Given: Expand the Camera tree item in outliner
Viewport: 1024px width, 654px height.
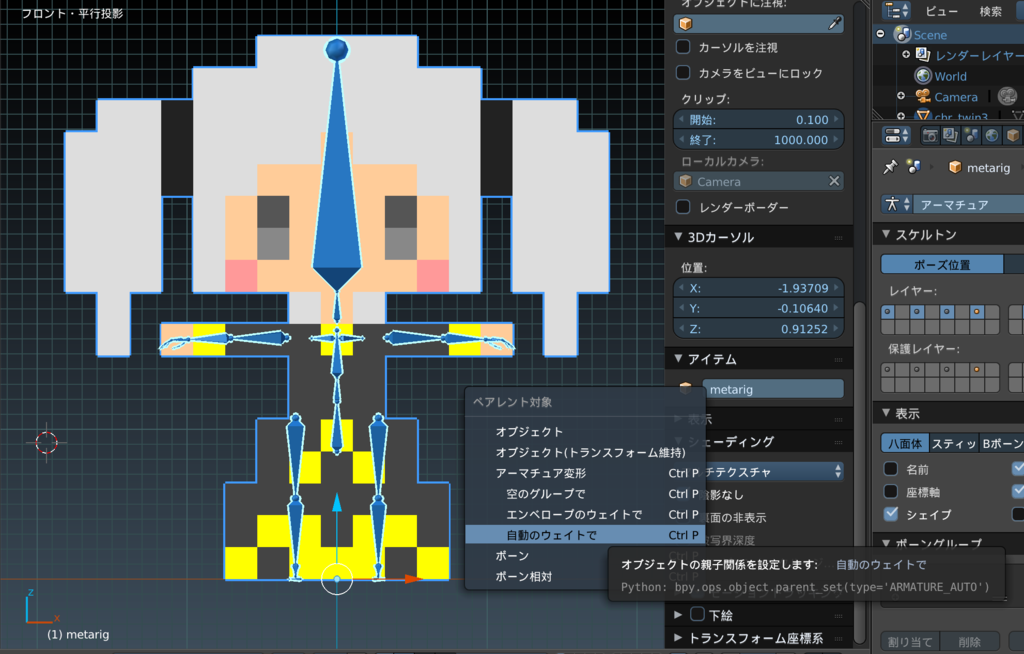Looking at the screenshot, I should coord(901,96).
